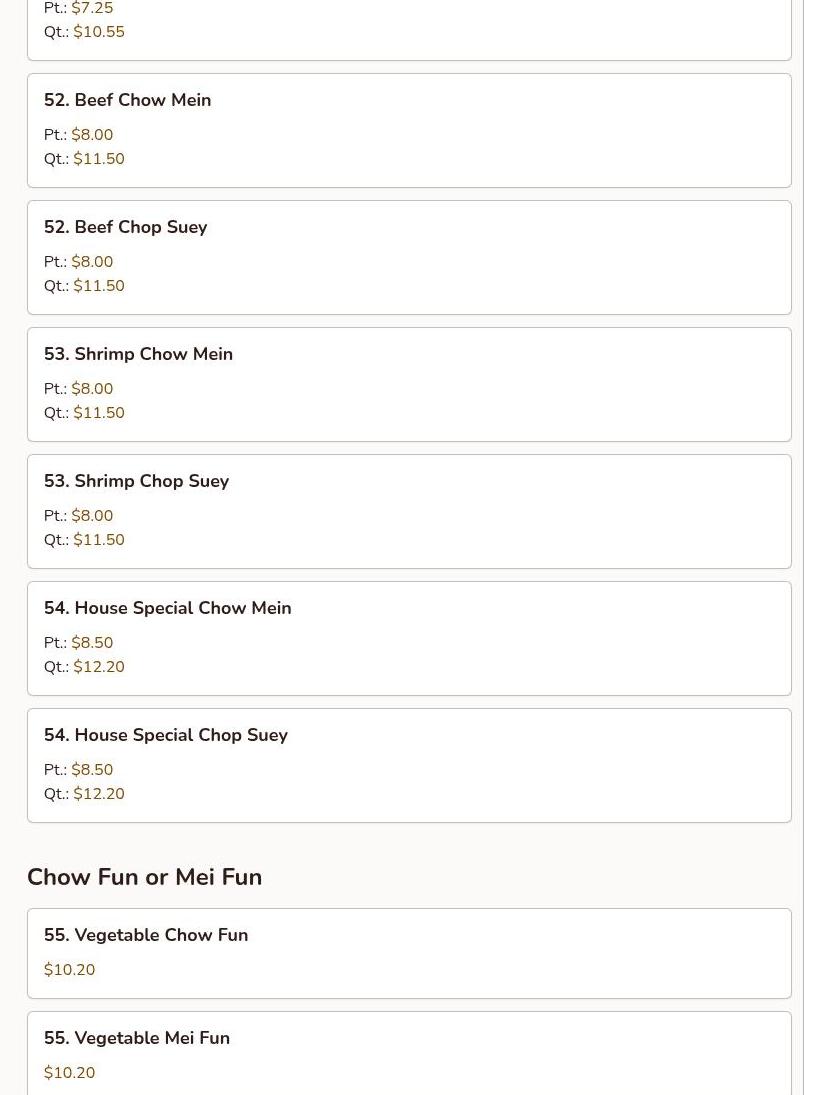Choose House Special Chow Mein quart price

98,667
